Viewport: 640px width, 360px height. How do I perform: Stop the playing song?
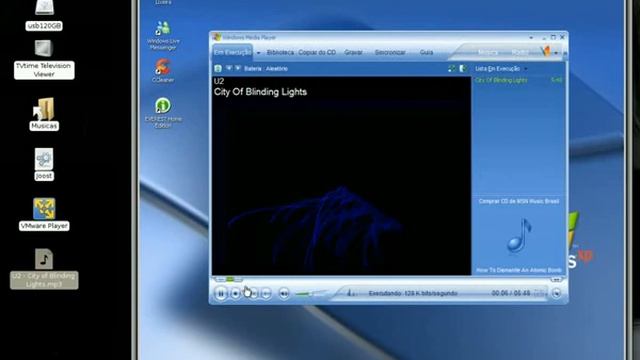[236, 293]
